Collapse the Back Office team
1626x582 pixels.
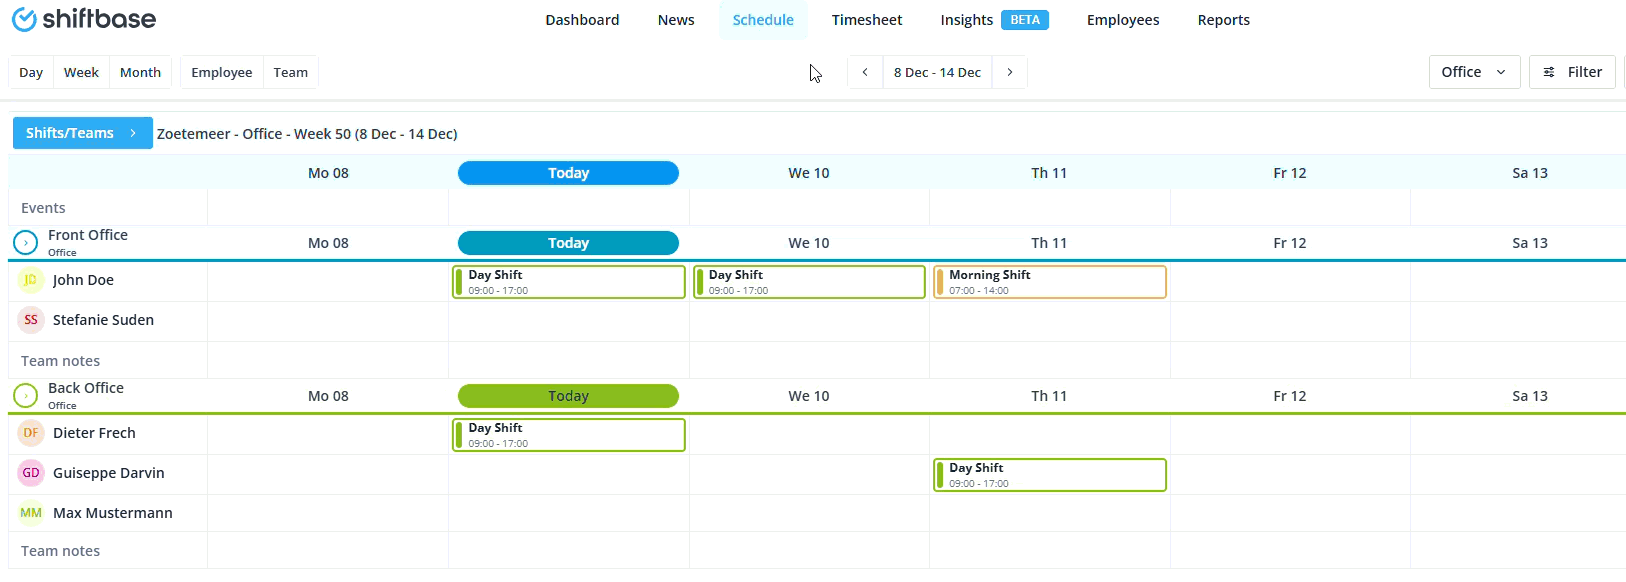[25, 396]
